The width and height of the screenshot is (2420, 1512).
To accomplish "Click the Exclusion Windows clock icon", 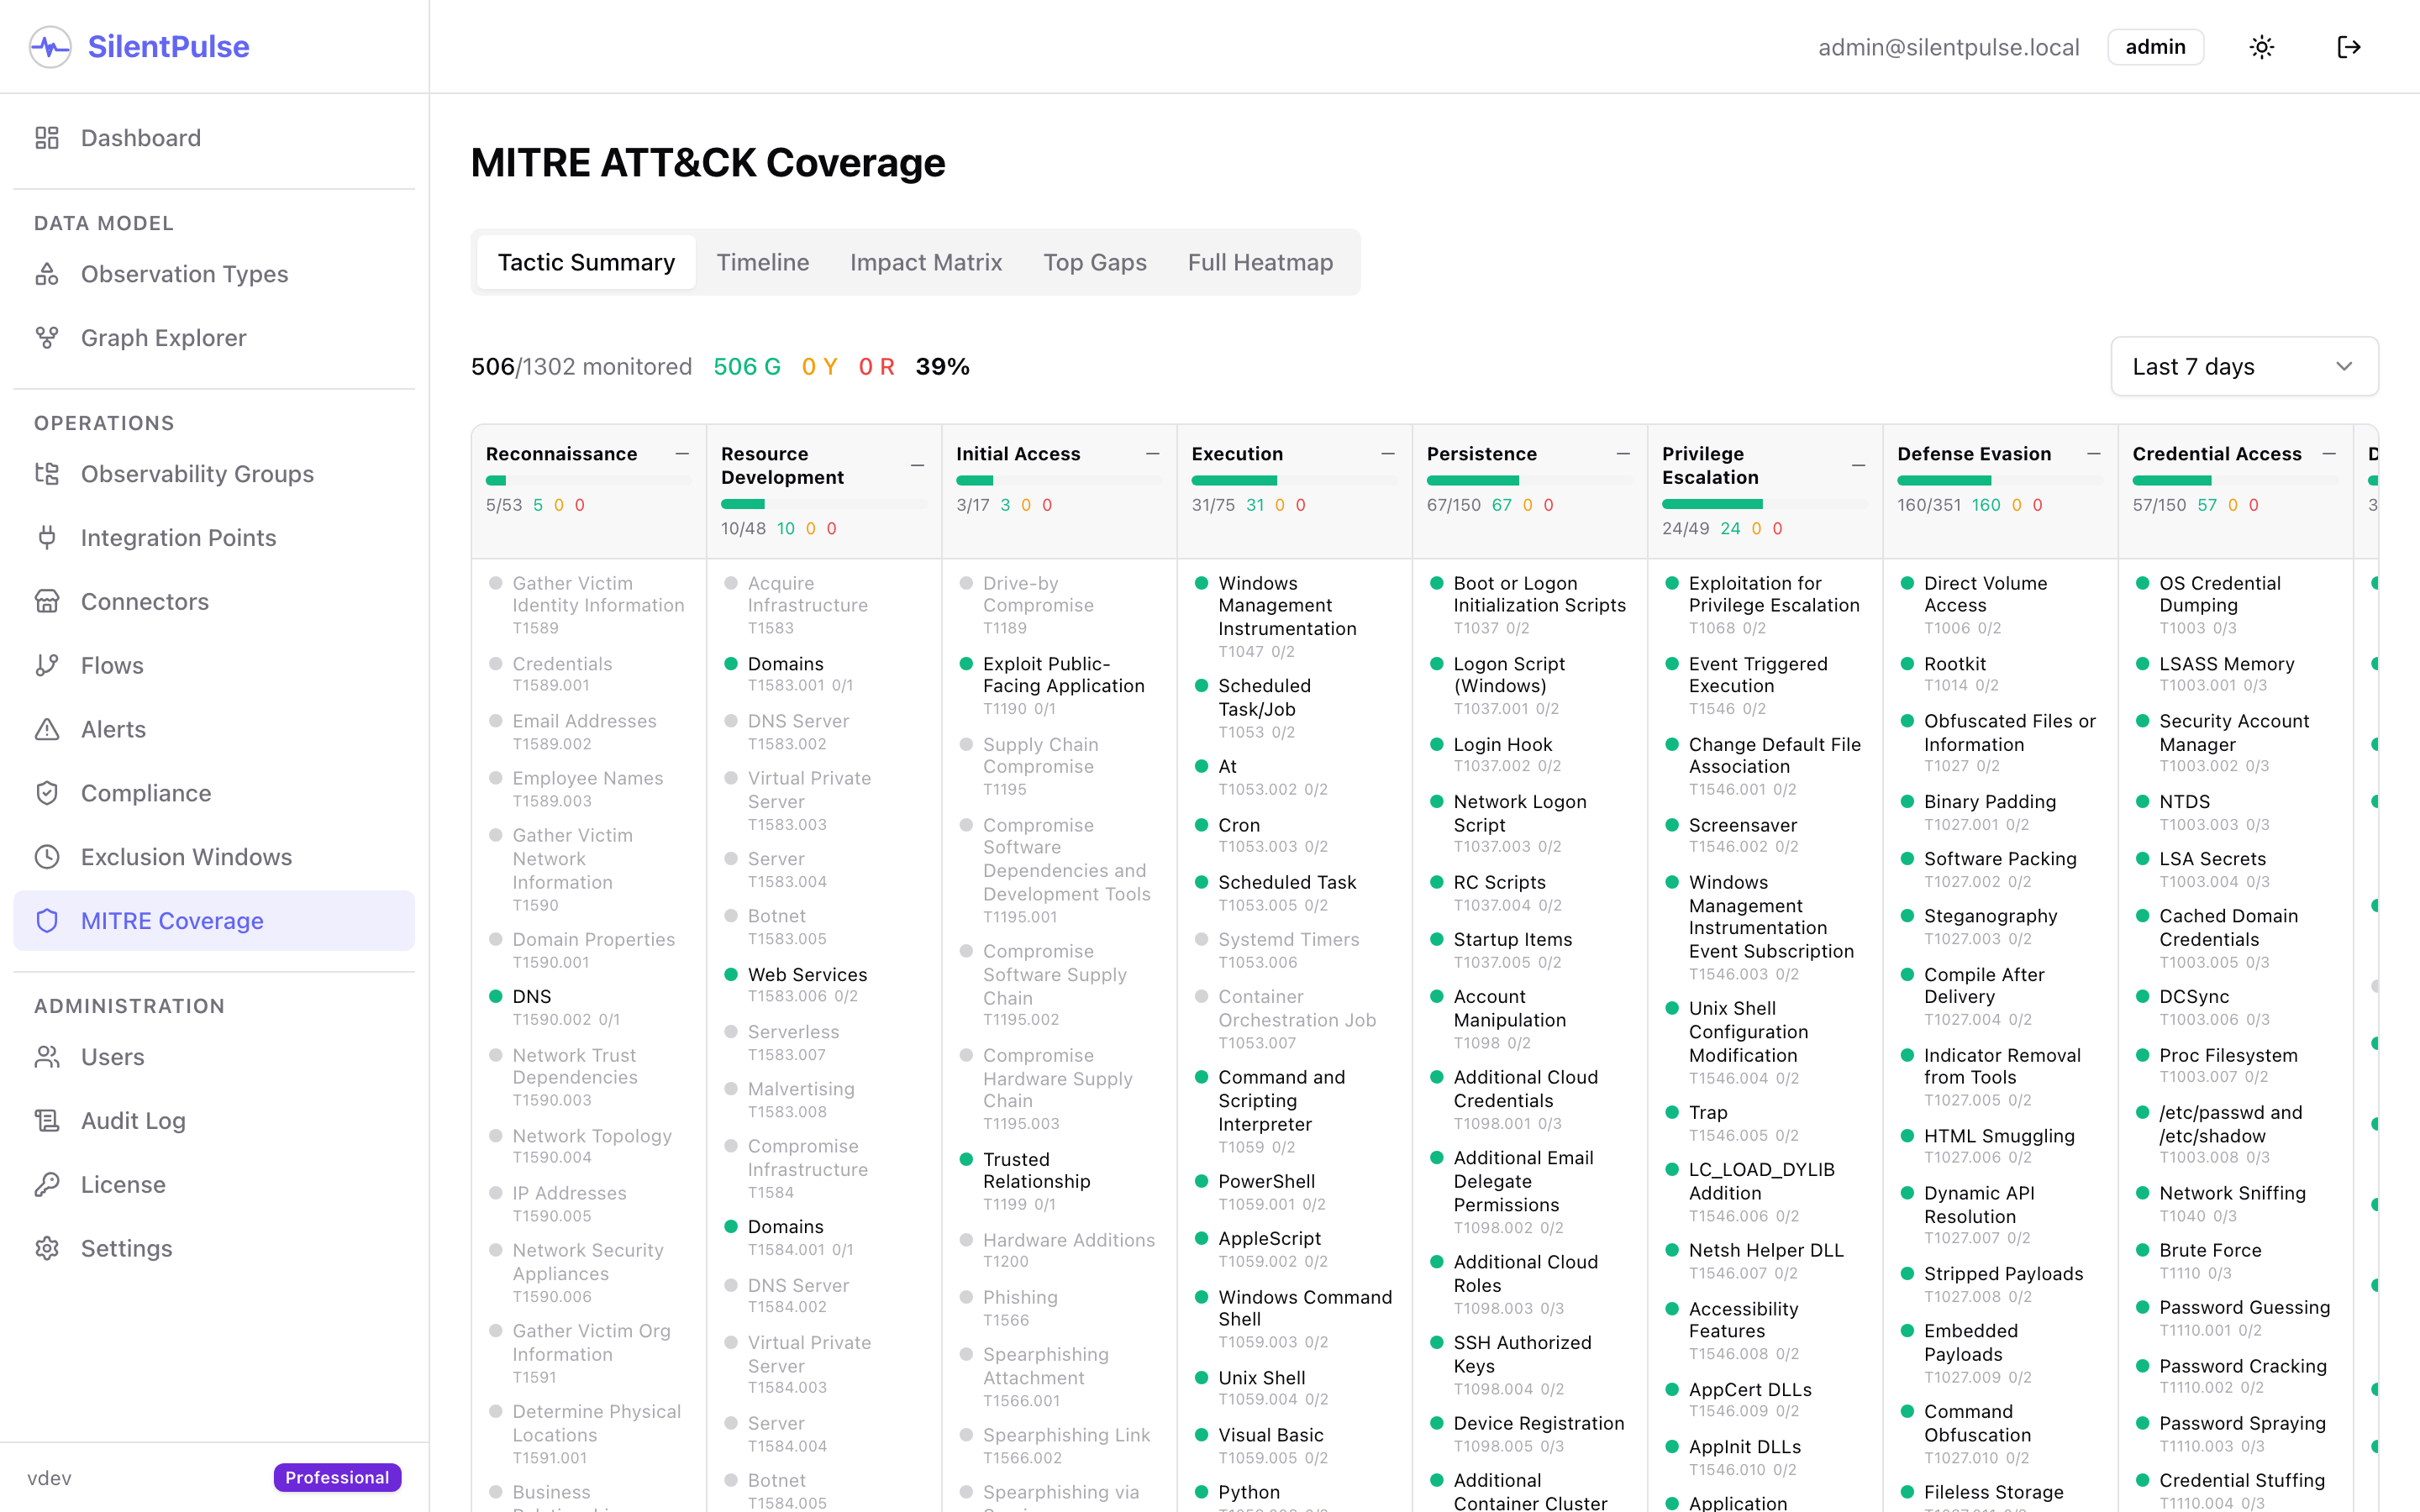I will pyautogui.click(x=47, y=857).
